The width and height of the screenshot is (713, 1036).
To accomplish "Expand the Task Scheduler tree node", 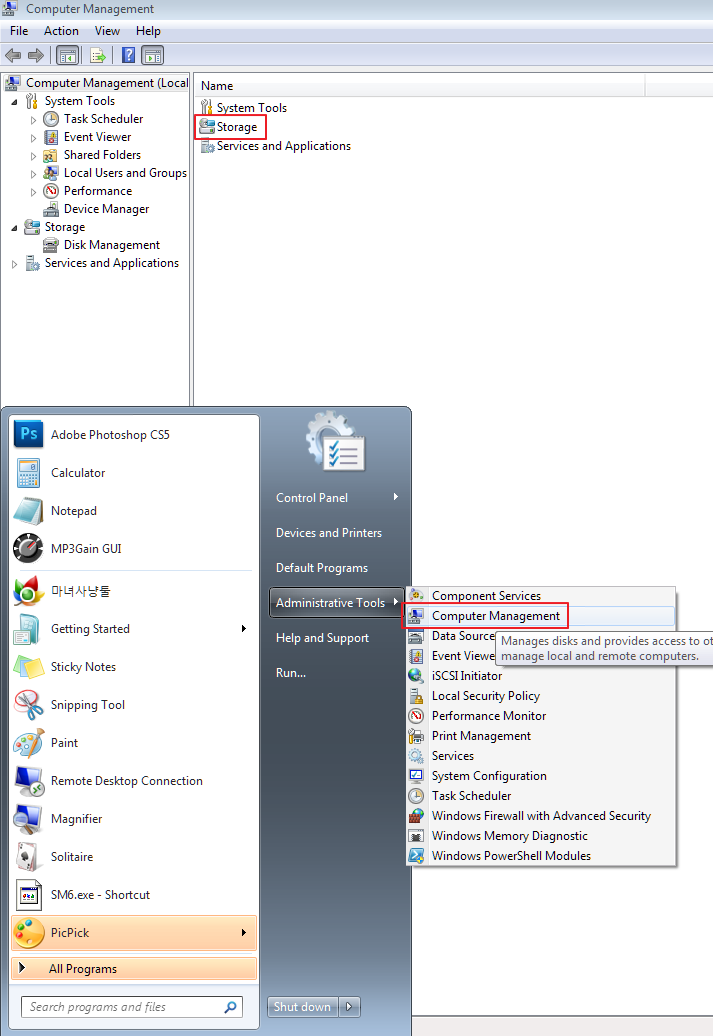I will pos(34,120).
